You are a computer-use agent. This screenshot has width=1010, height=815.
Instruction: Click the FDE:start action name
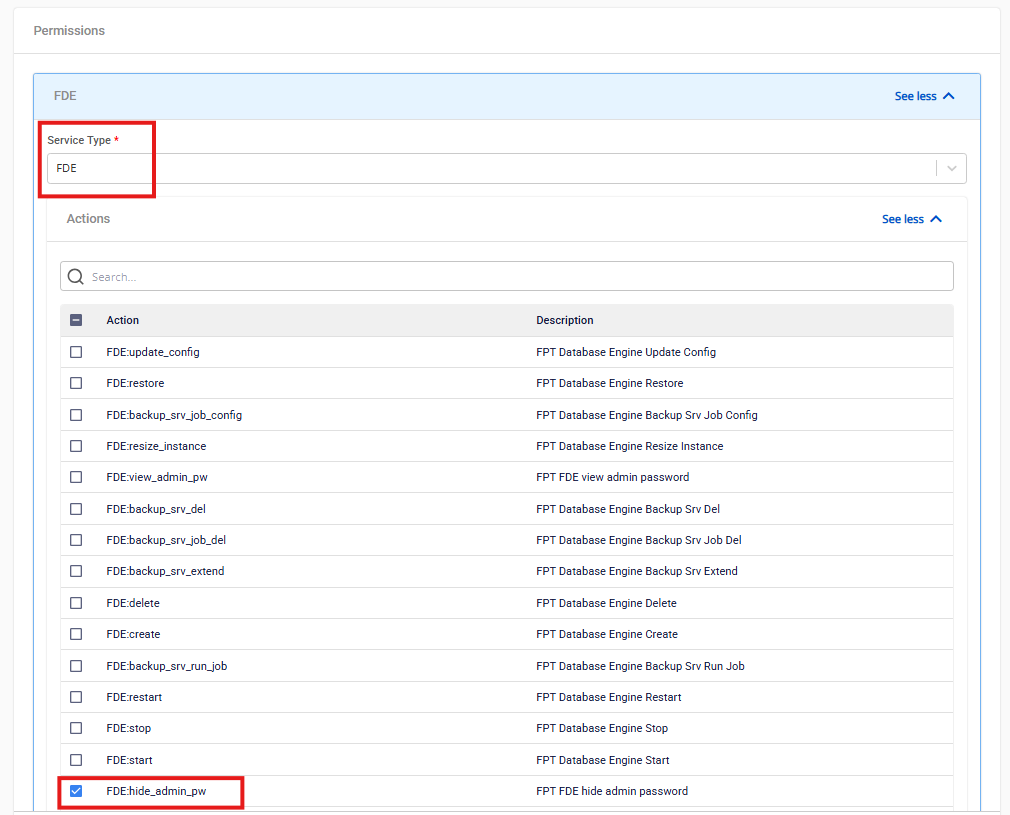click(129, 760)
